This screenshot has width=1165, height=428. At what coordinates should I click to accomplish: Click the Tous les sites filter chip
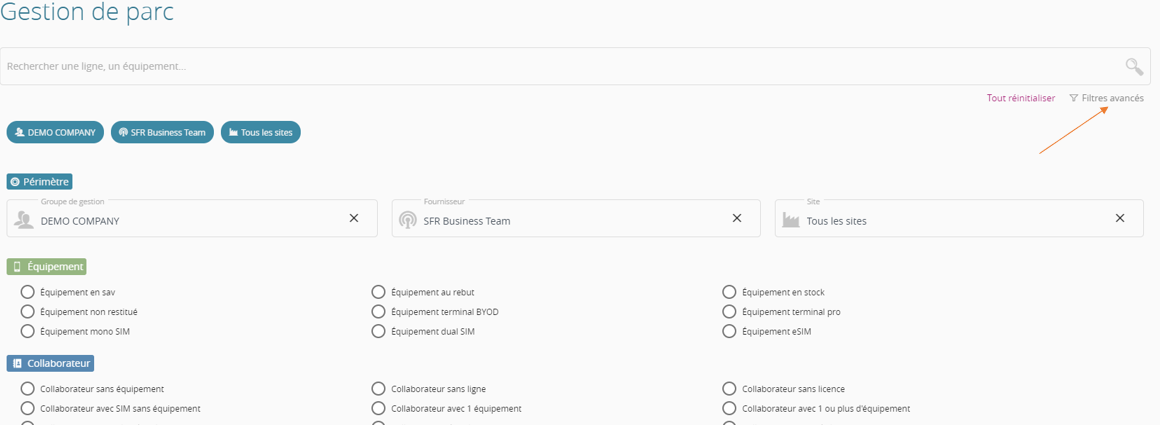261,132
